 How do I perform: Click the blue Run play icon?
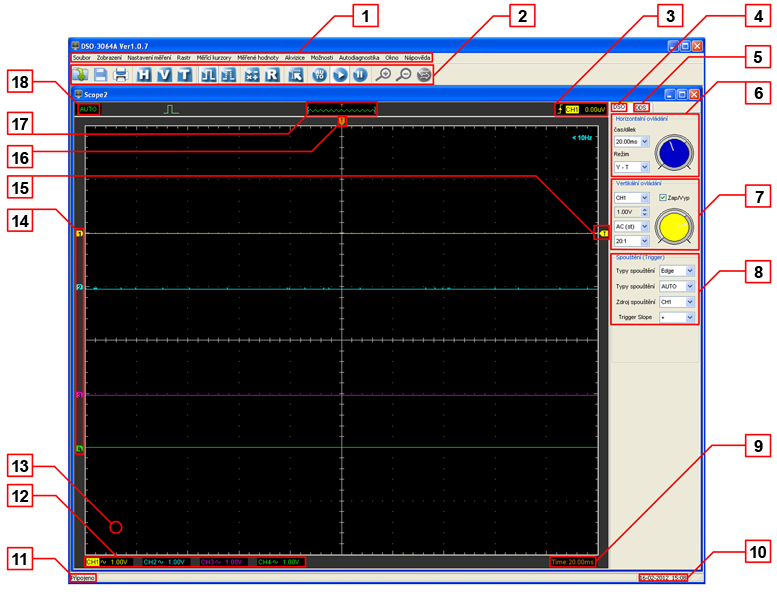click(x=340, y=75)
